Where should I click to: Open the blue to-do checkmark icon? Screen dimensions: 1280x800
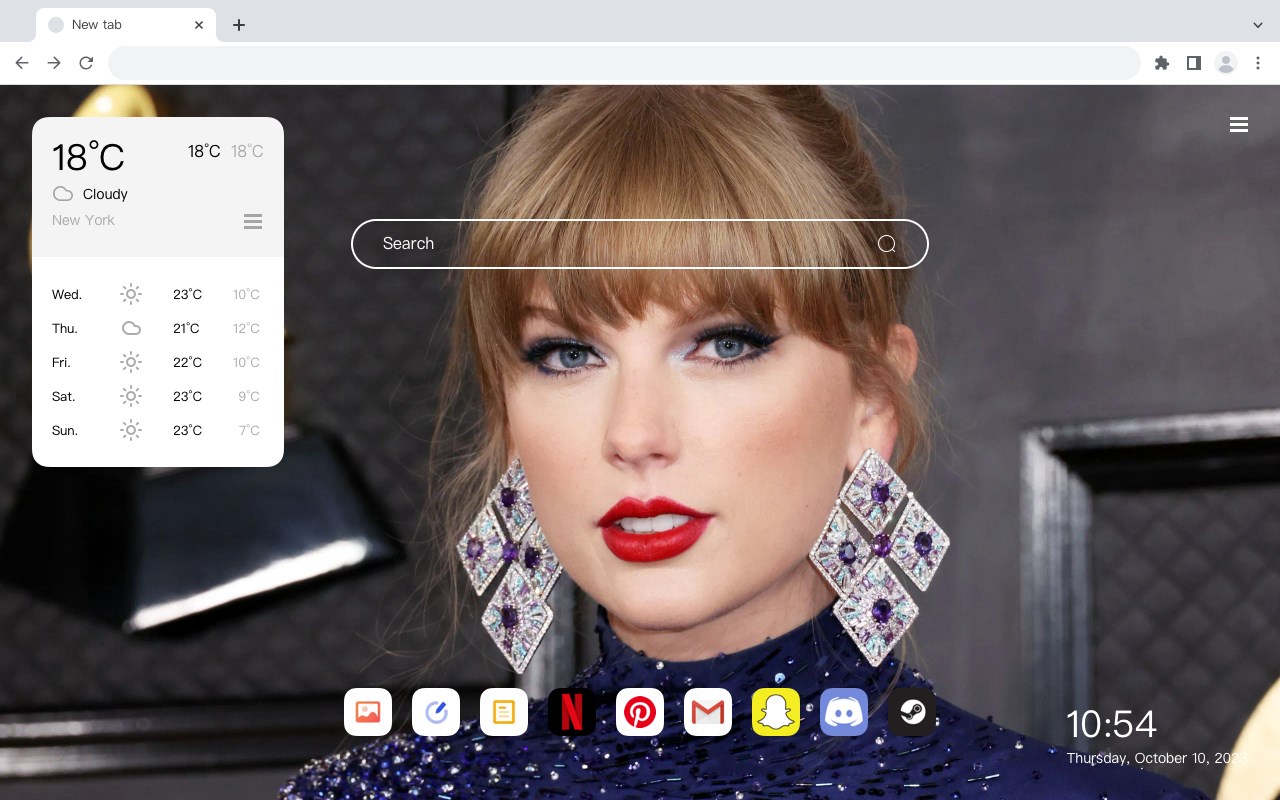(436, 712)
